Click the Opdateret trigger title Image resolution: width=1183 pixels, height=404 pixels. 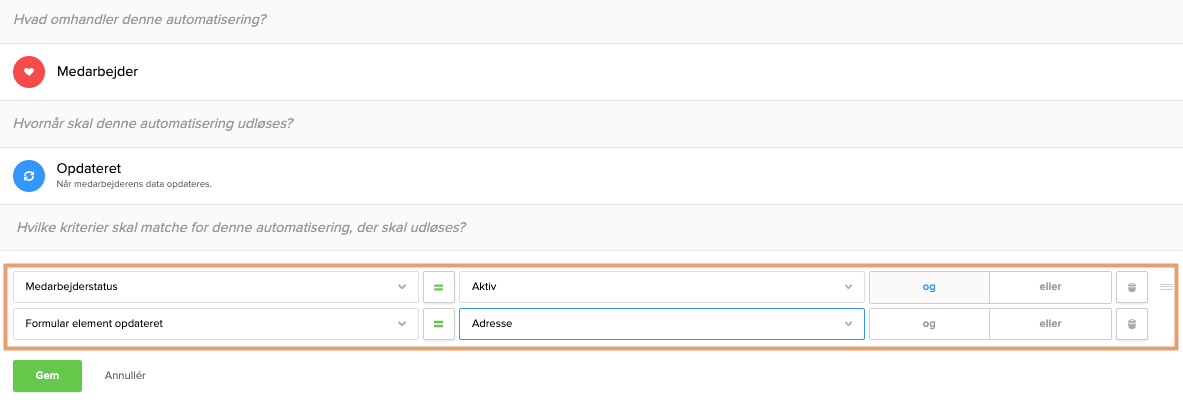[89, 168]
